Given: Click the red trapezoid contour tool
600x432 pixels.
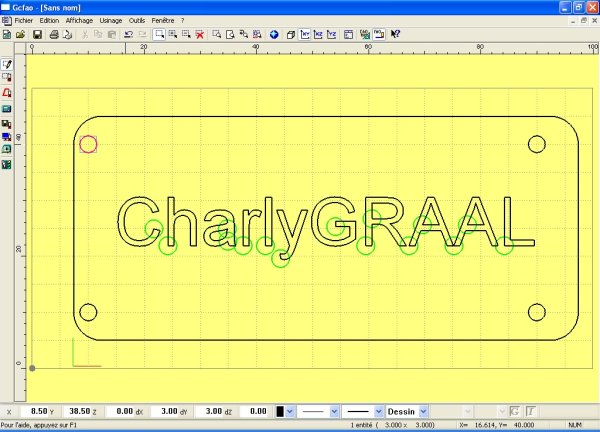Looking at the screenshot, I should click(7, 93).
